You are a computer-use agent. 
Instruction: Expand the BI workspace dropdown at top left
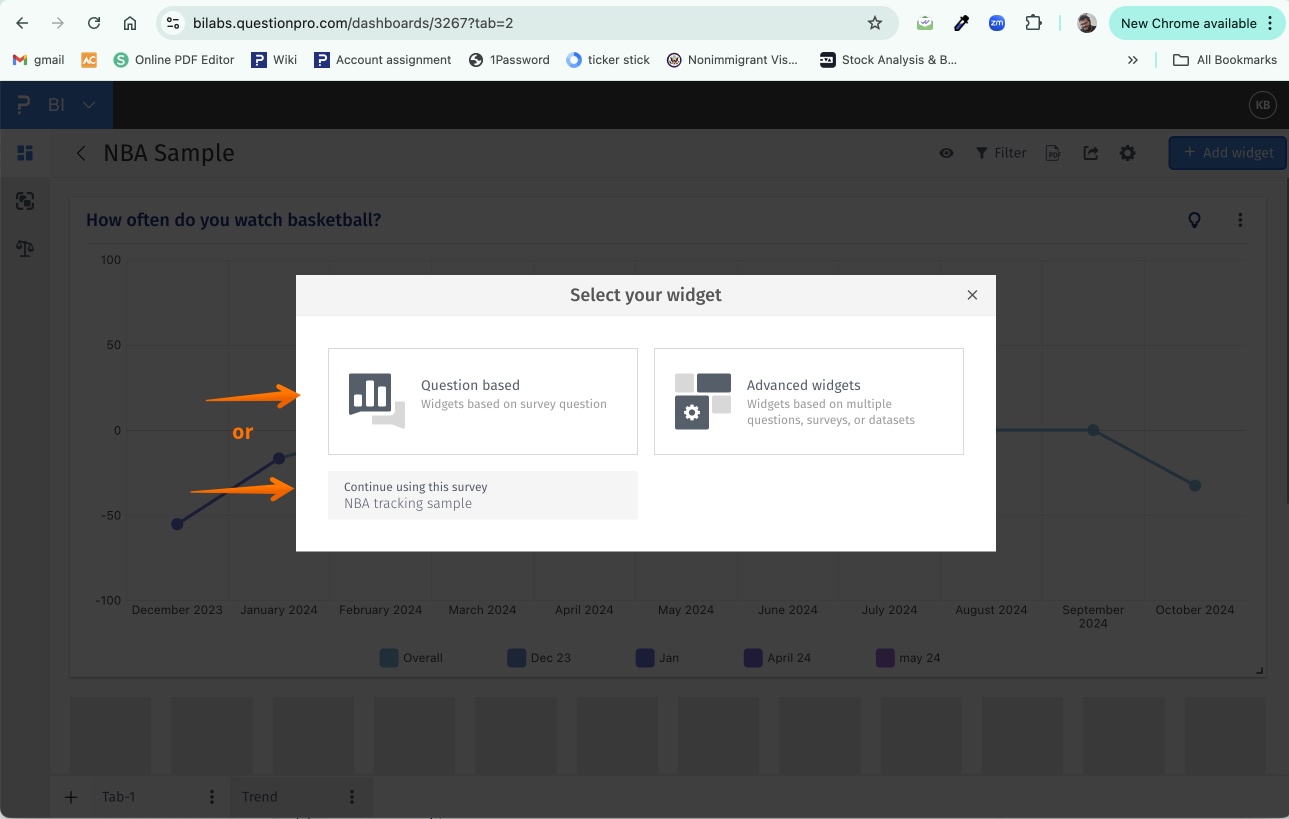pos(87,104)
